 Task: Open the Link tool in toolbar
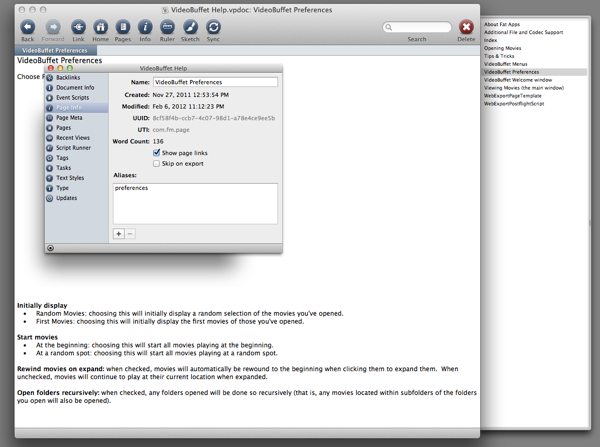coord(78,27)
